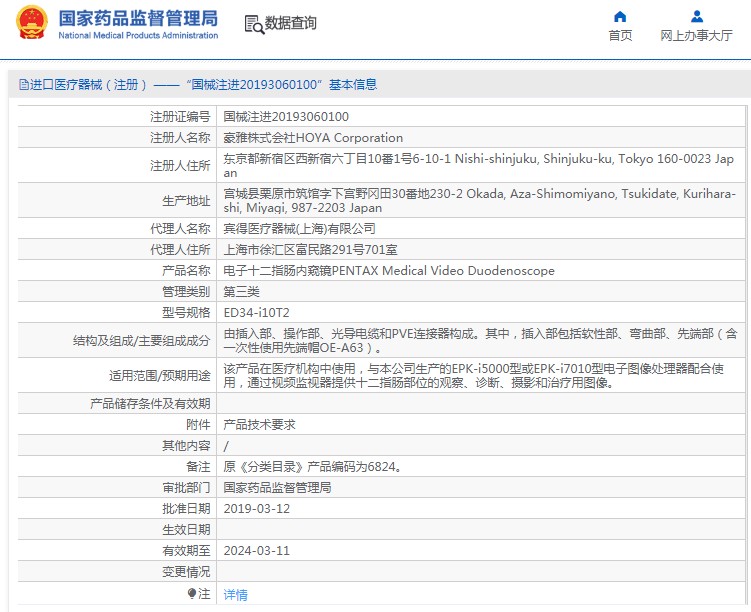Go to 首页 home page link
Screen dimensions: 751x612
(x=620, y=35)
